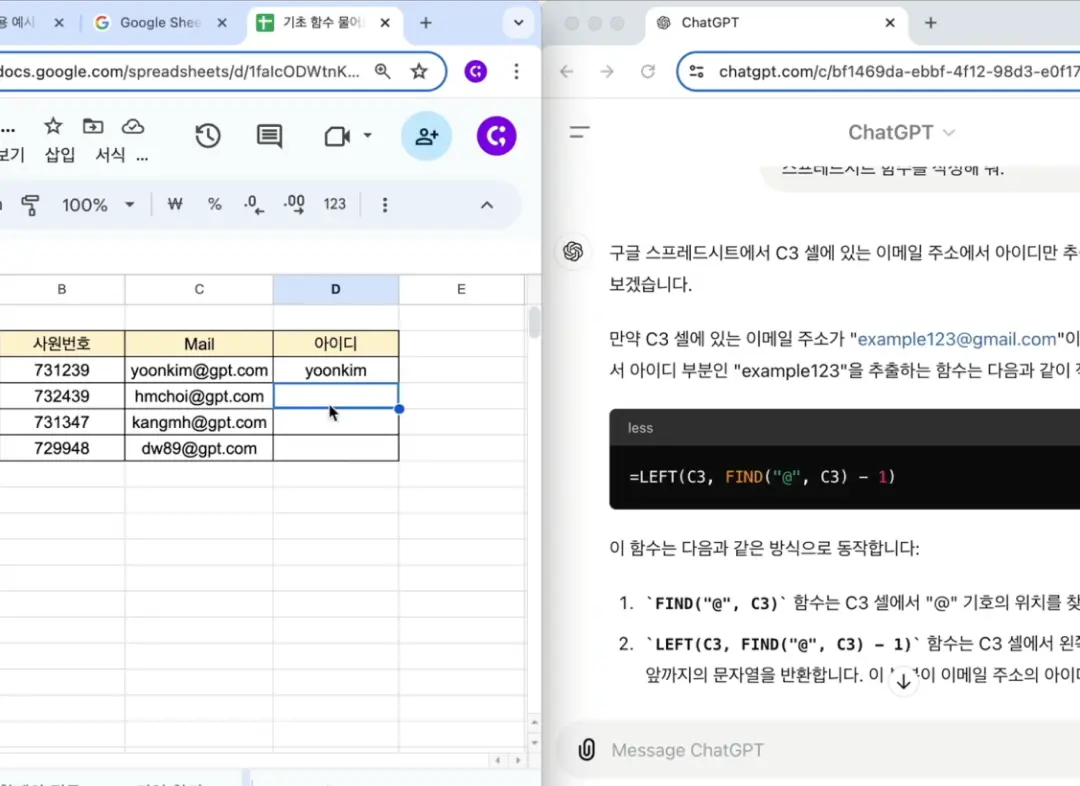Open the comments panel icon

(x=268, y=136)
